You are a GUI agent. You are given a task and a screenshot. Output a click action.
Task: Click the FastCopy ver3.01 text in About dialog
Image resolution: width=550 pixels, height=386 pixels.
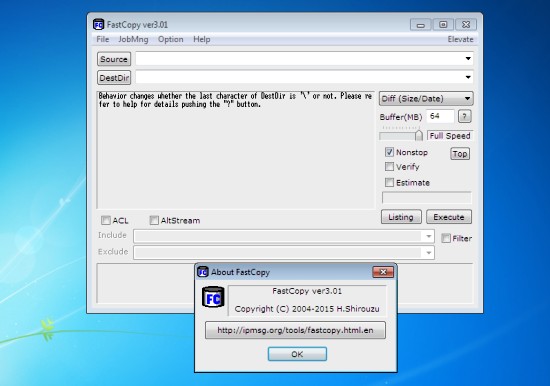(x=307, y=291)
